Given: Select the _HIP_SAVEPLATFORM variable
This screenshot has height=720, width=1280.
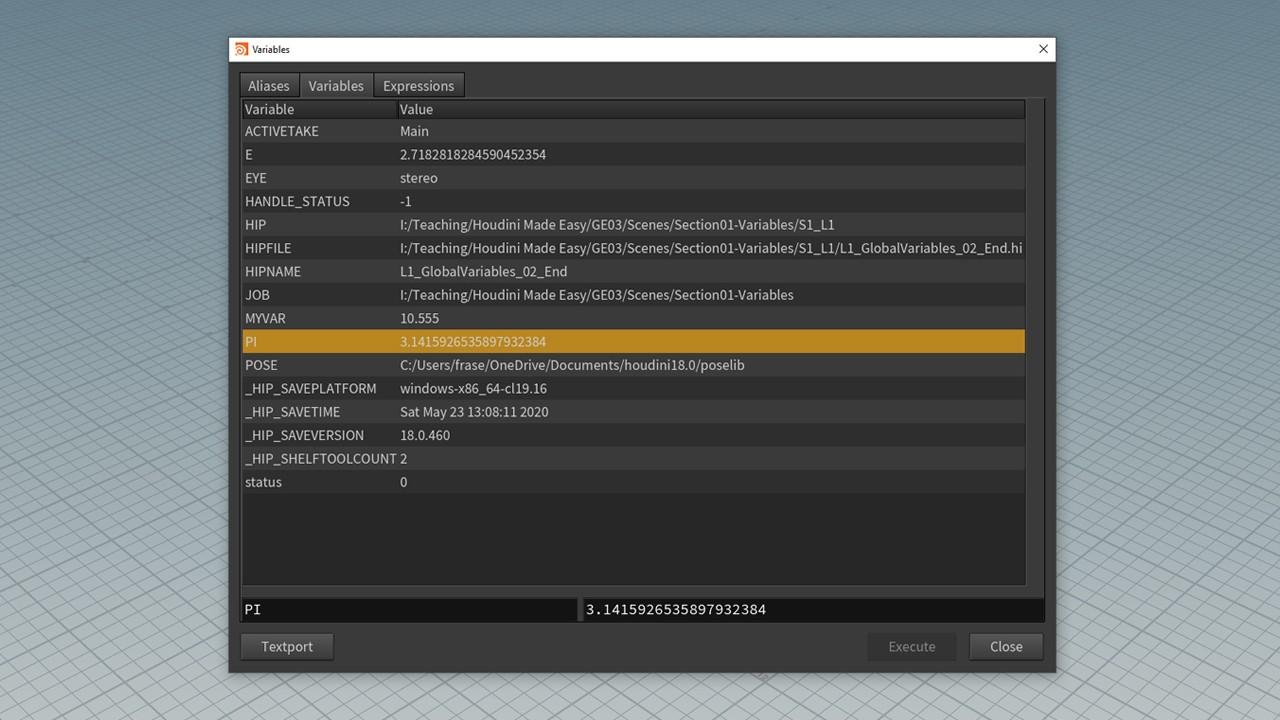Looking at the screenshot, I should pyautogui.click(x=311, y=388).
